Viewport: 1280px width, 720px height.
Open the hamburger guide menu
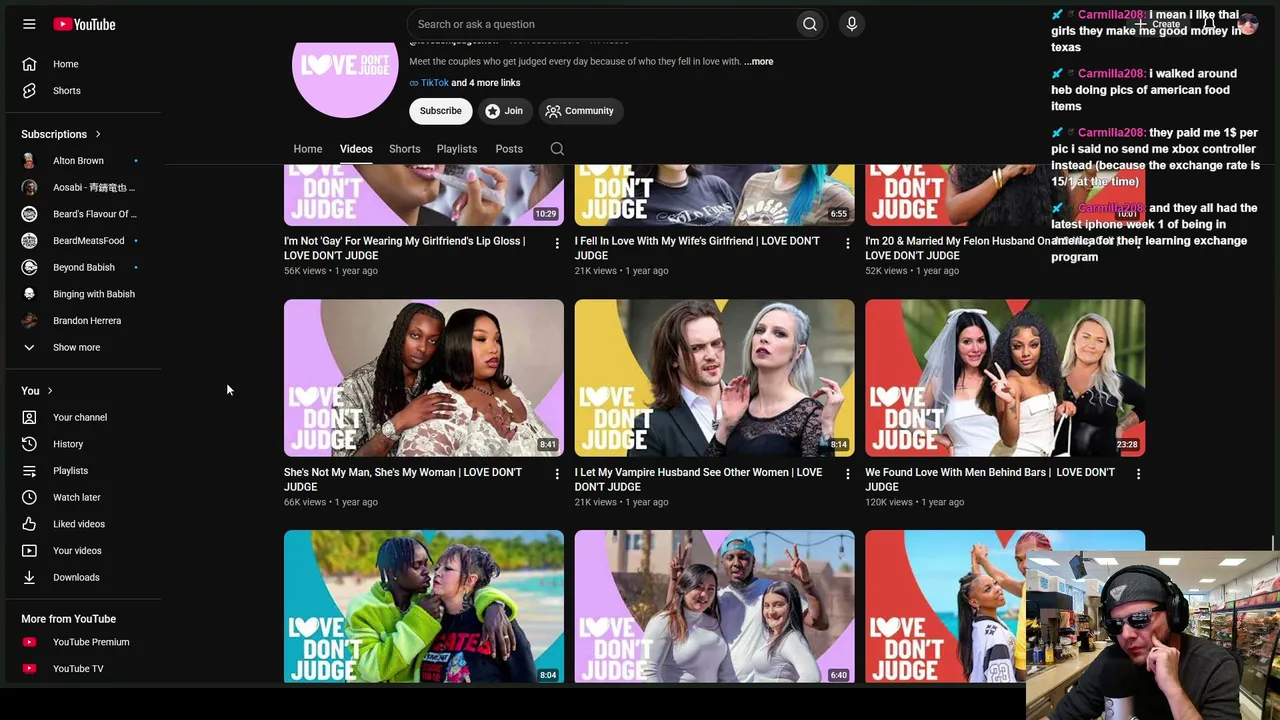coord(29,24)
